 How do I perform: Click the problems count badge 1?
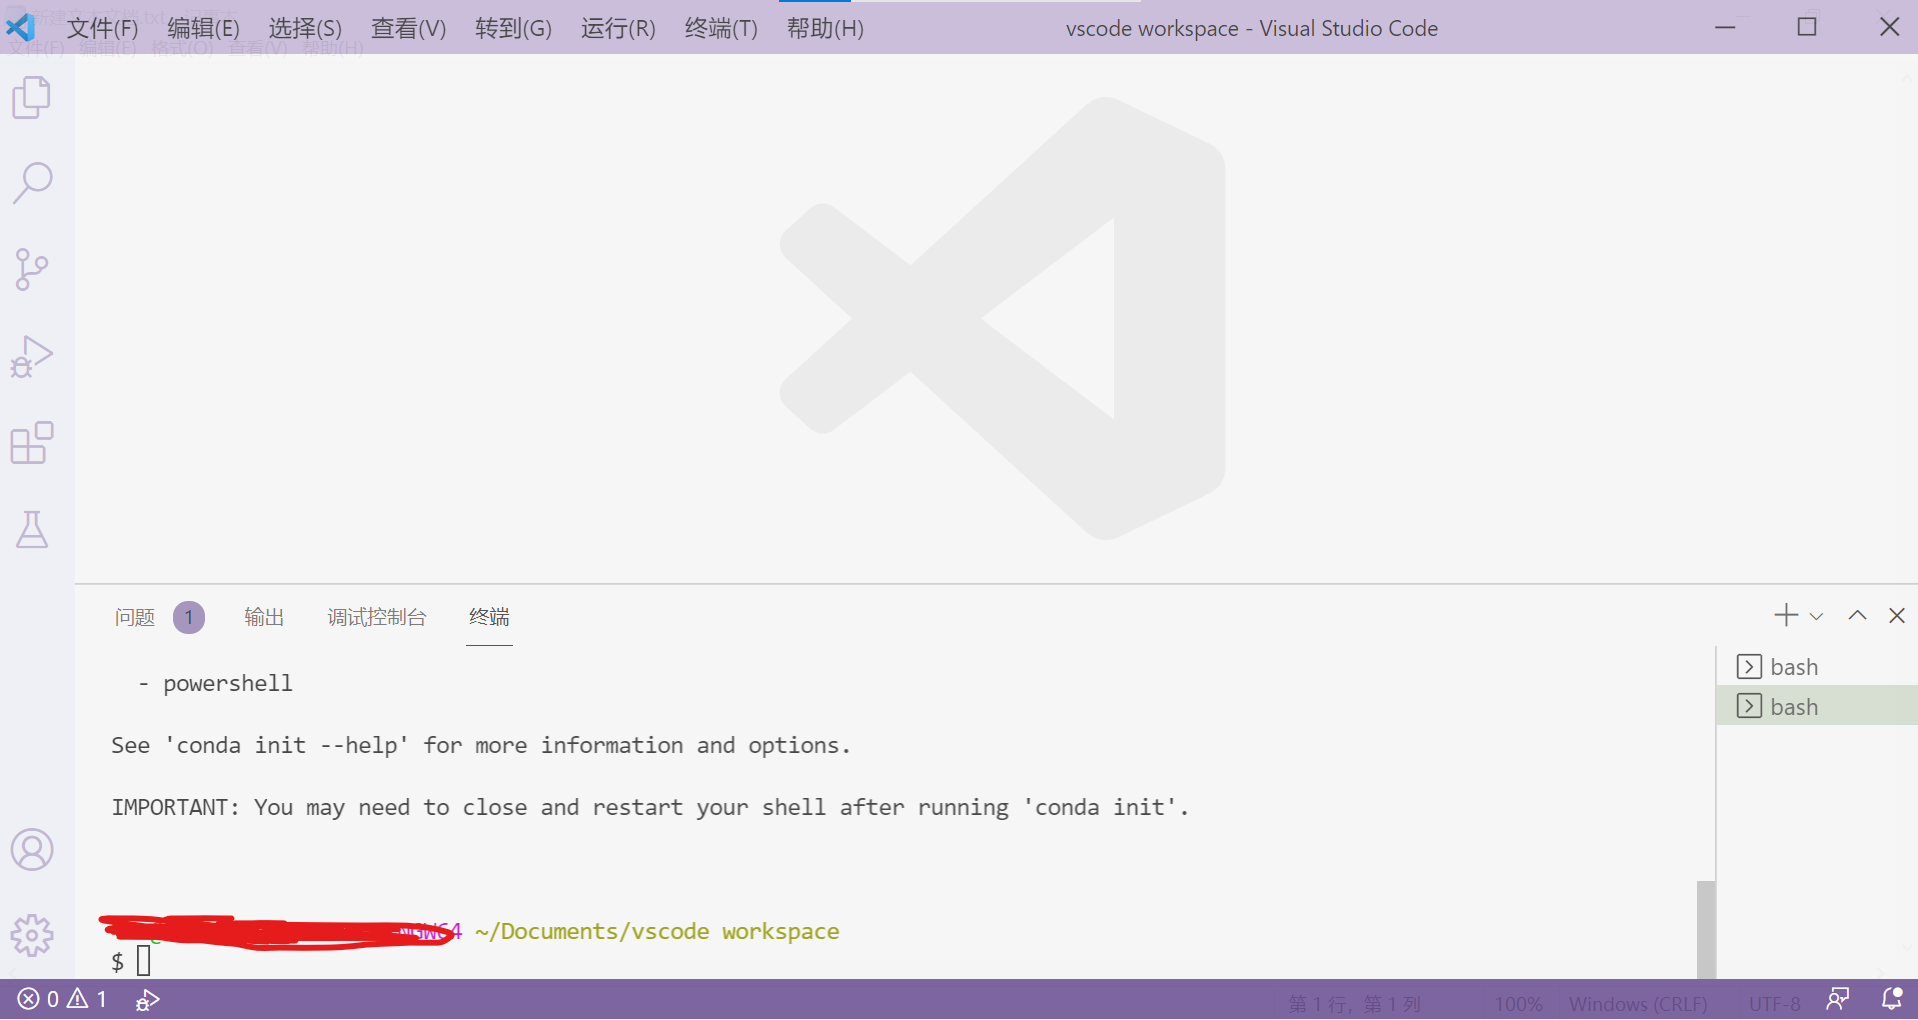point(189,617)
